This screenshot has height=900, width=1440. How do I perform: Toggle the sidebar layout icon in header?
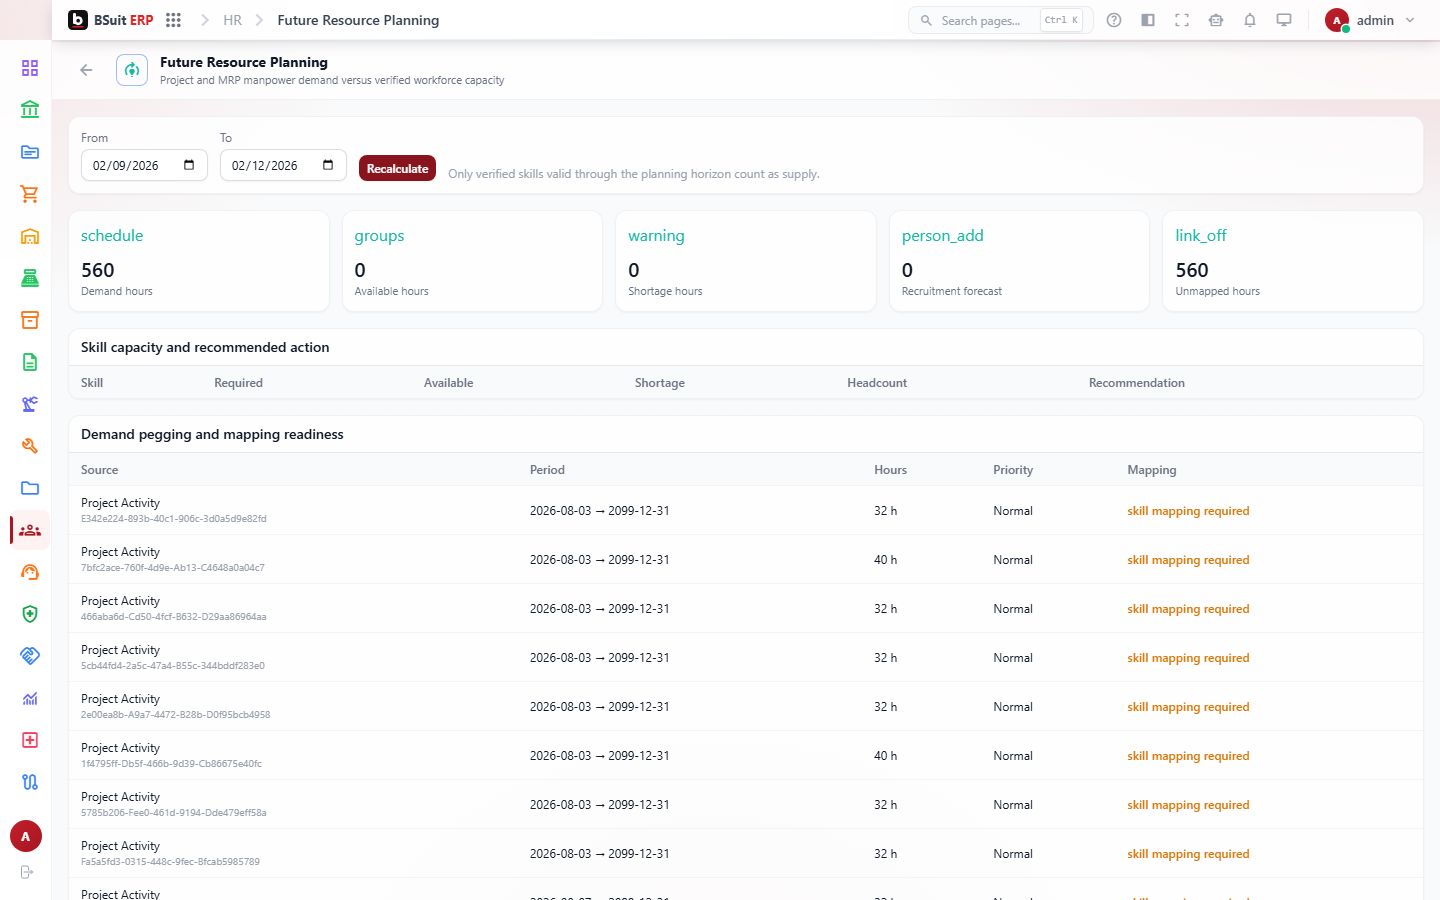[1148, 20]
